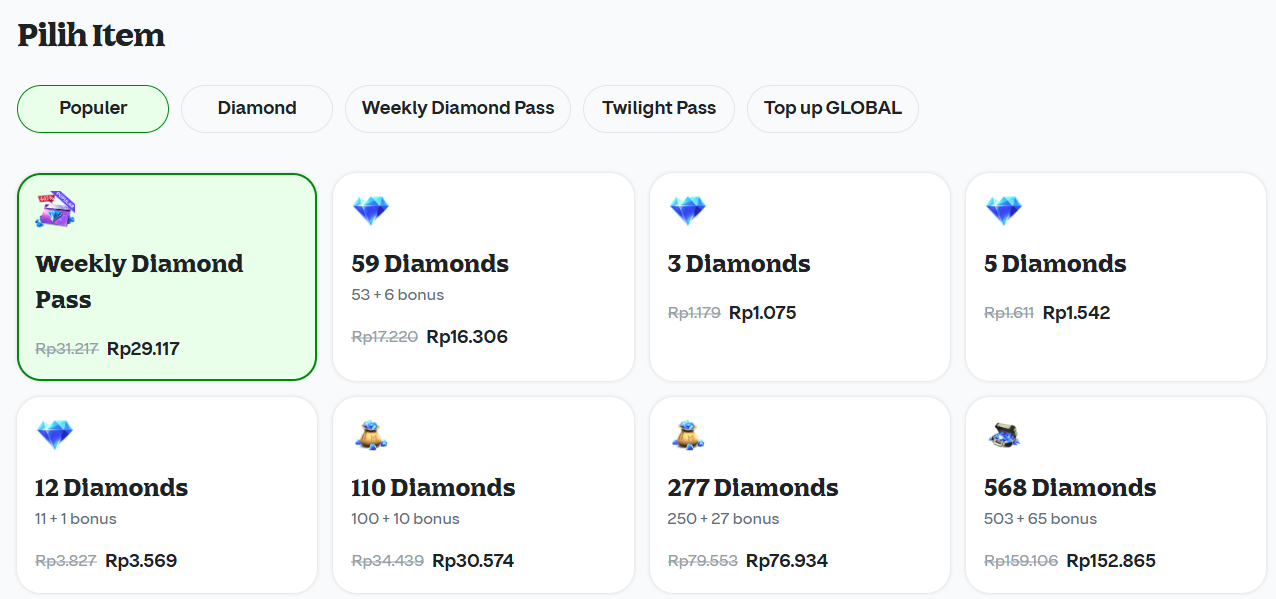Viewport: 1276px width, 599px height.
Task: Select the 59 Diamonds package
Action: [x=483, y=276]
